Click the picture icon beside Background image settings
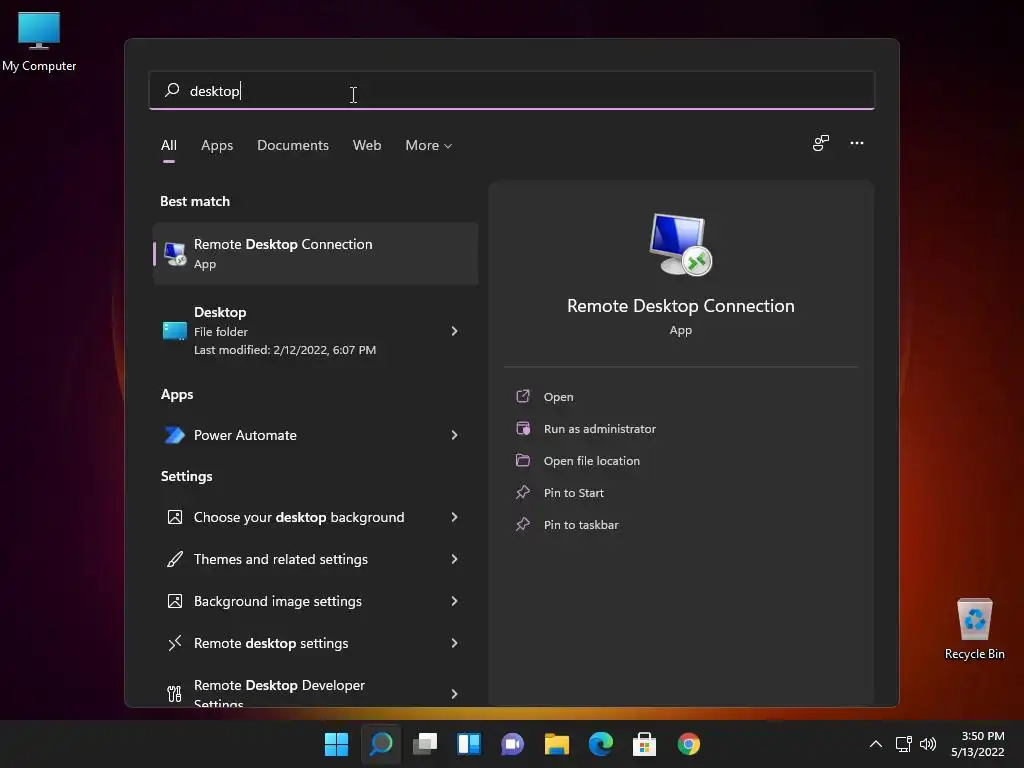The width and height of the screenshot is (1024, 768). tap(174, 601)
